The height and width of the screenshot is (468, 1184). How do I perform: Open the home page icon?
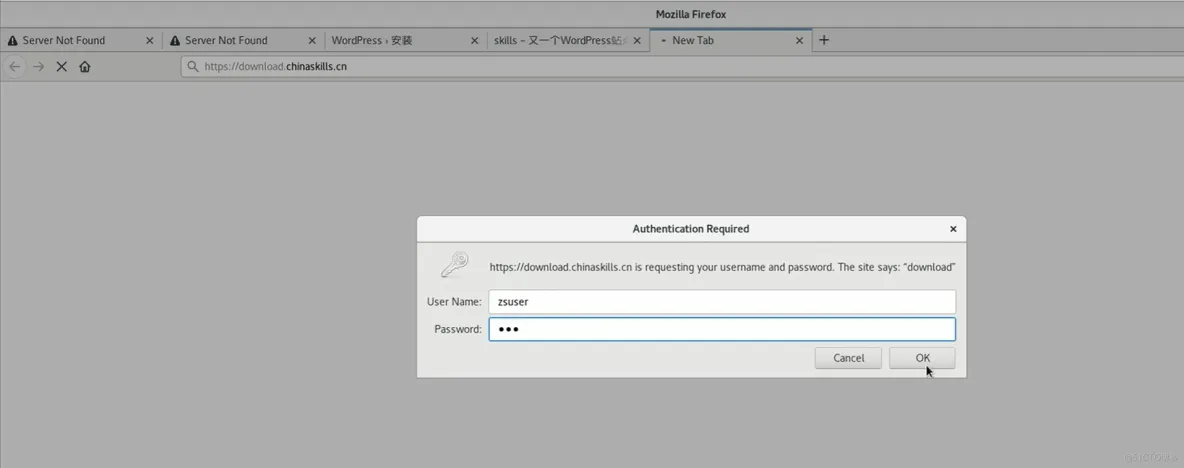85,66
